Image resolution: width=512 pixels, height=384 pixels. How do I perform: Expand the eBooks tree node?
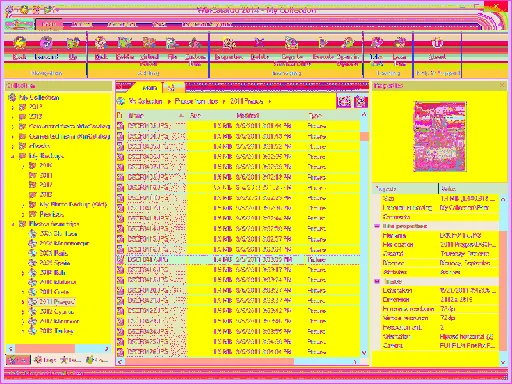[x=13, y=146]
